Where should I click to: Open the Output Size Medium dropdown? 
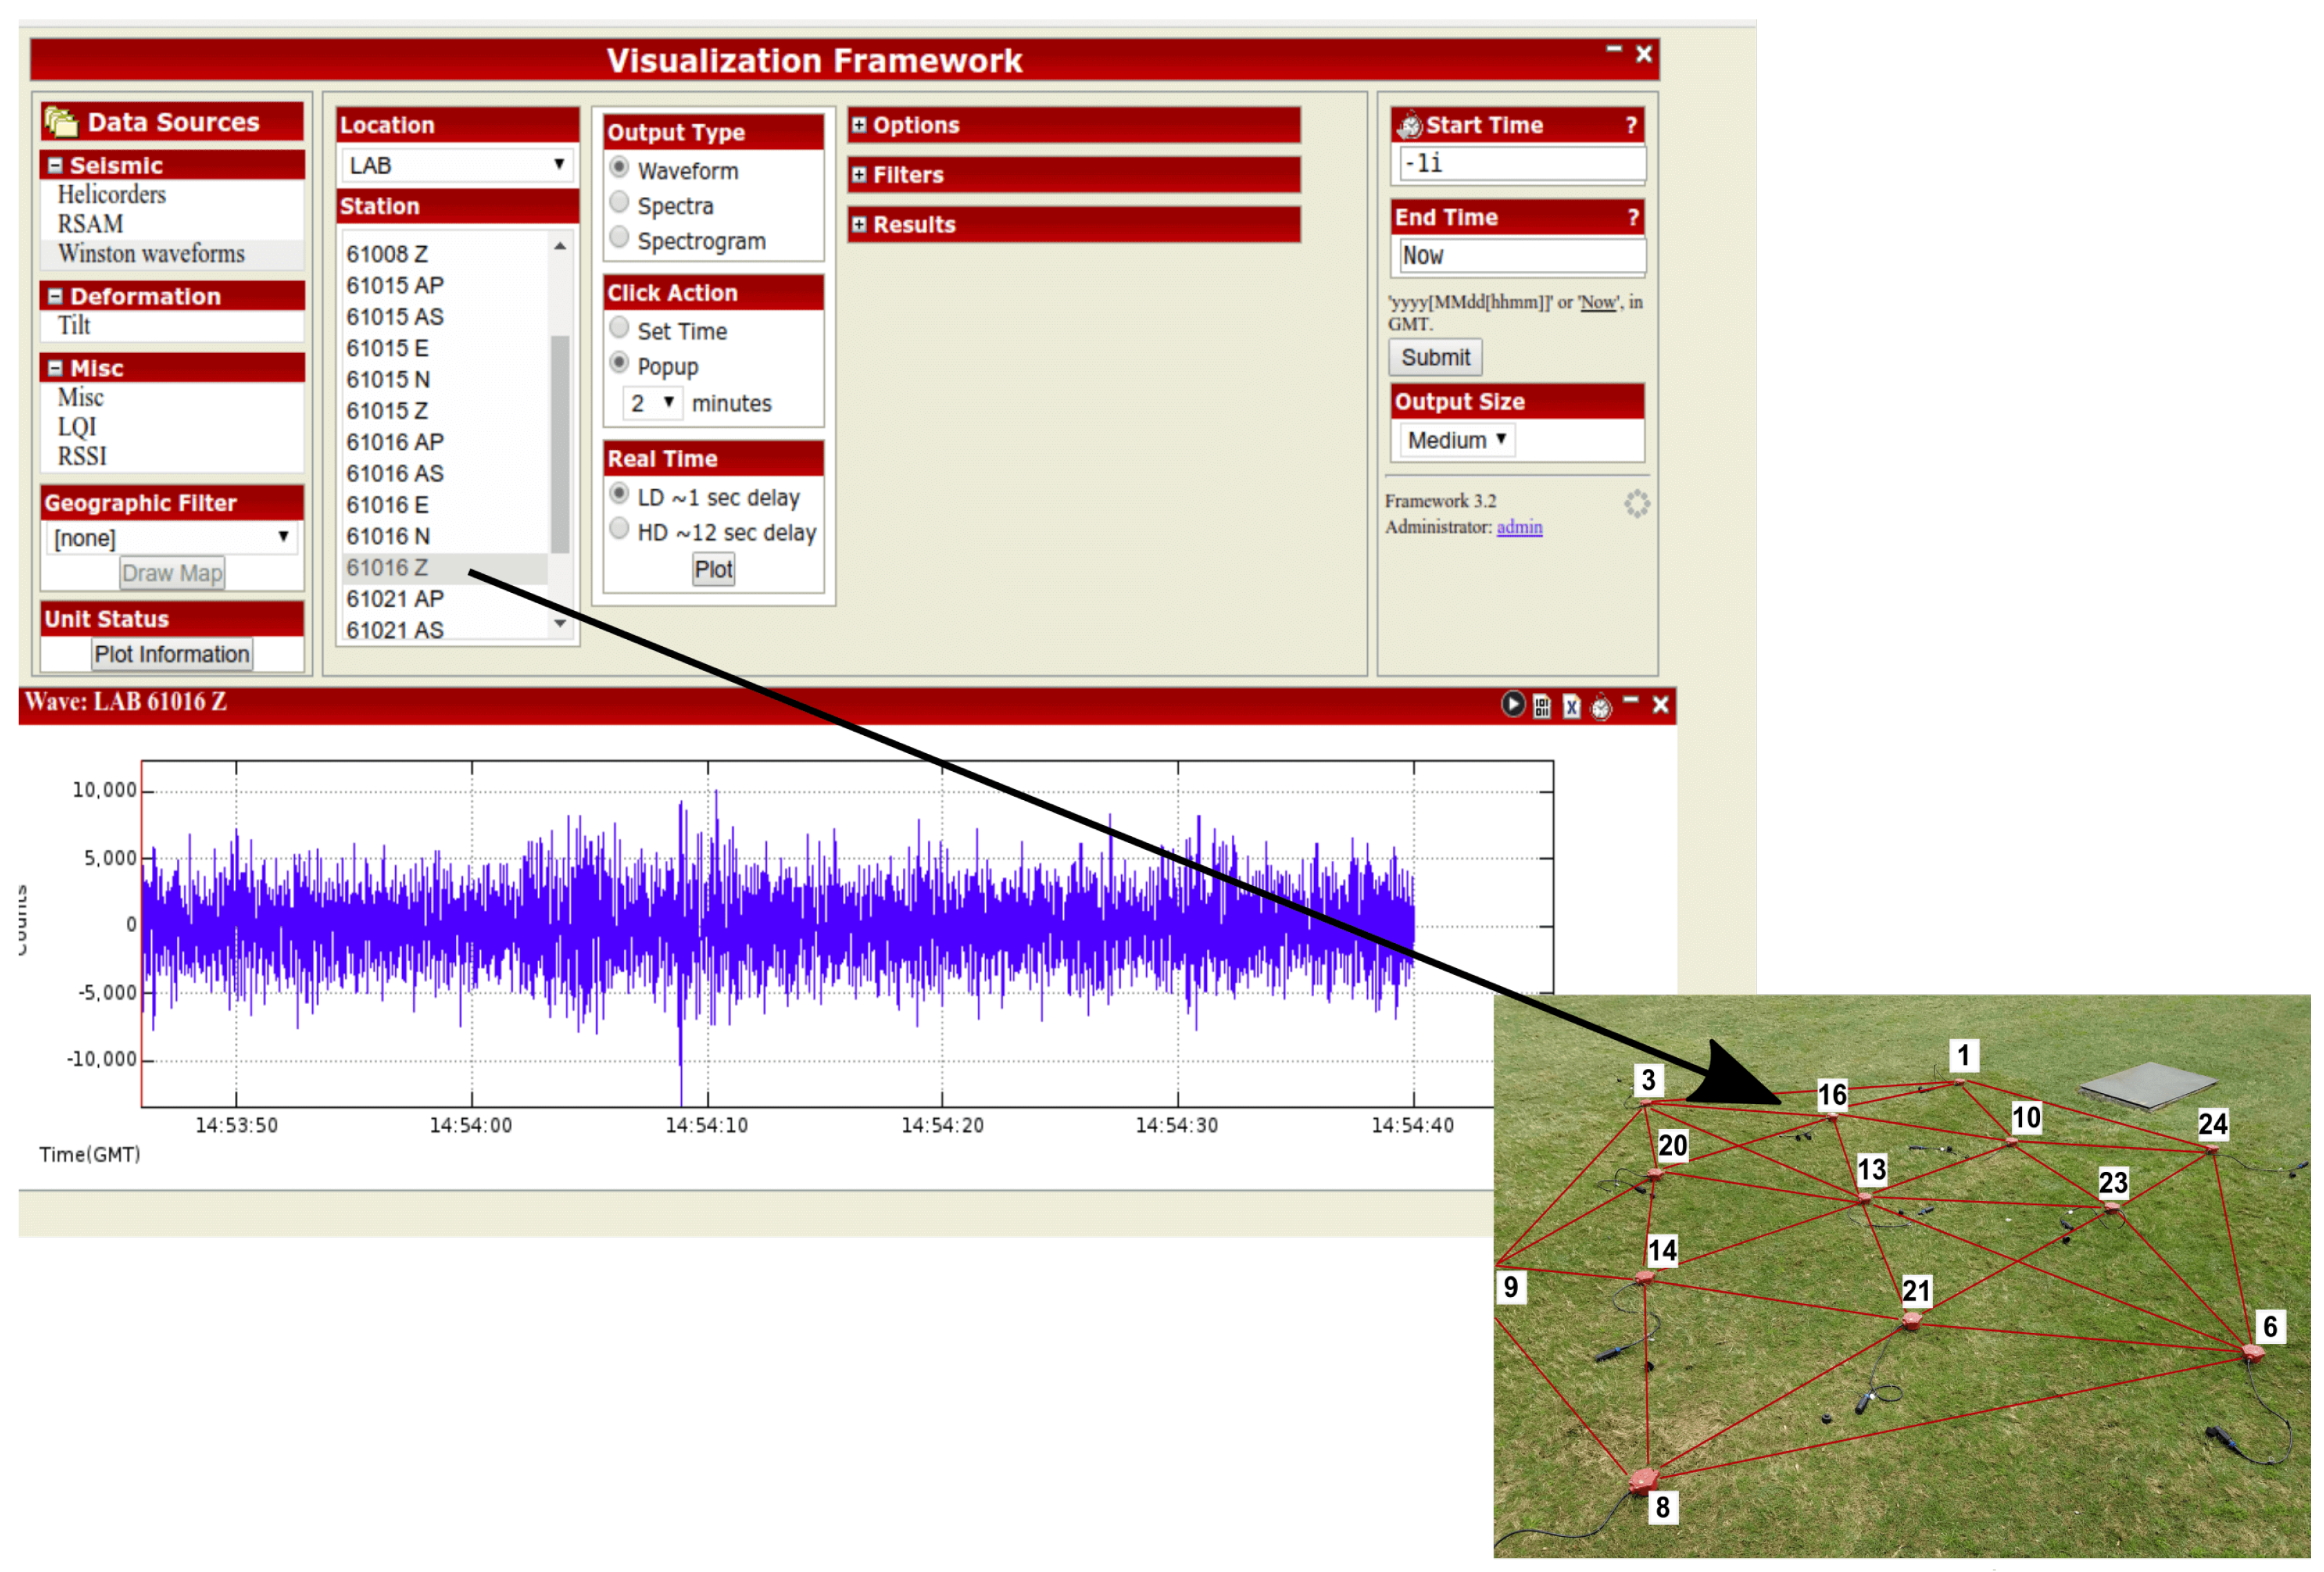1456,440
